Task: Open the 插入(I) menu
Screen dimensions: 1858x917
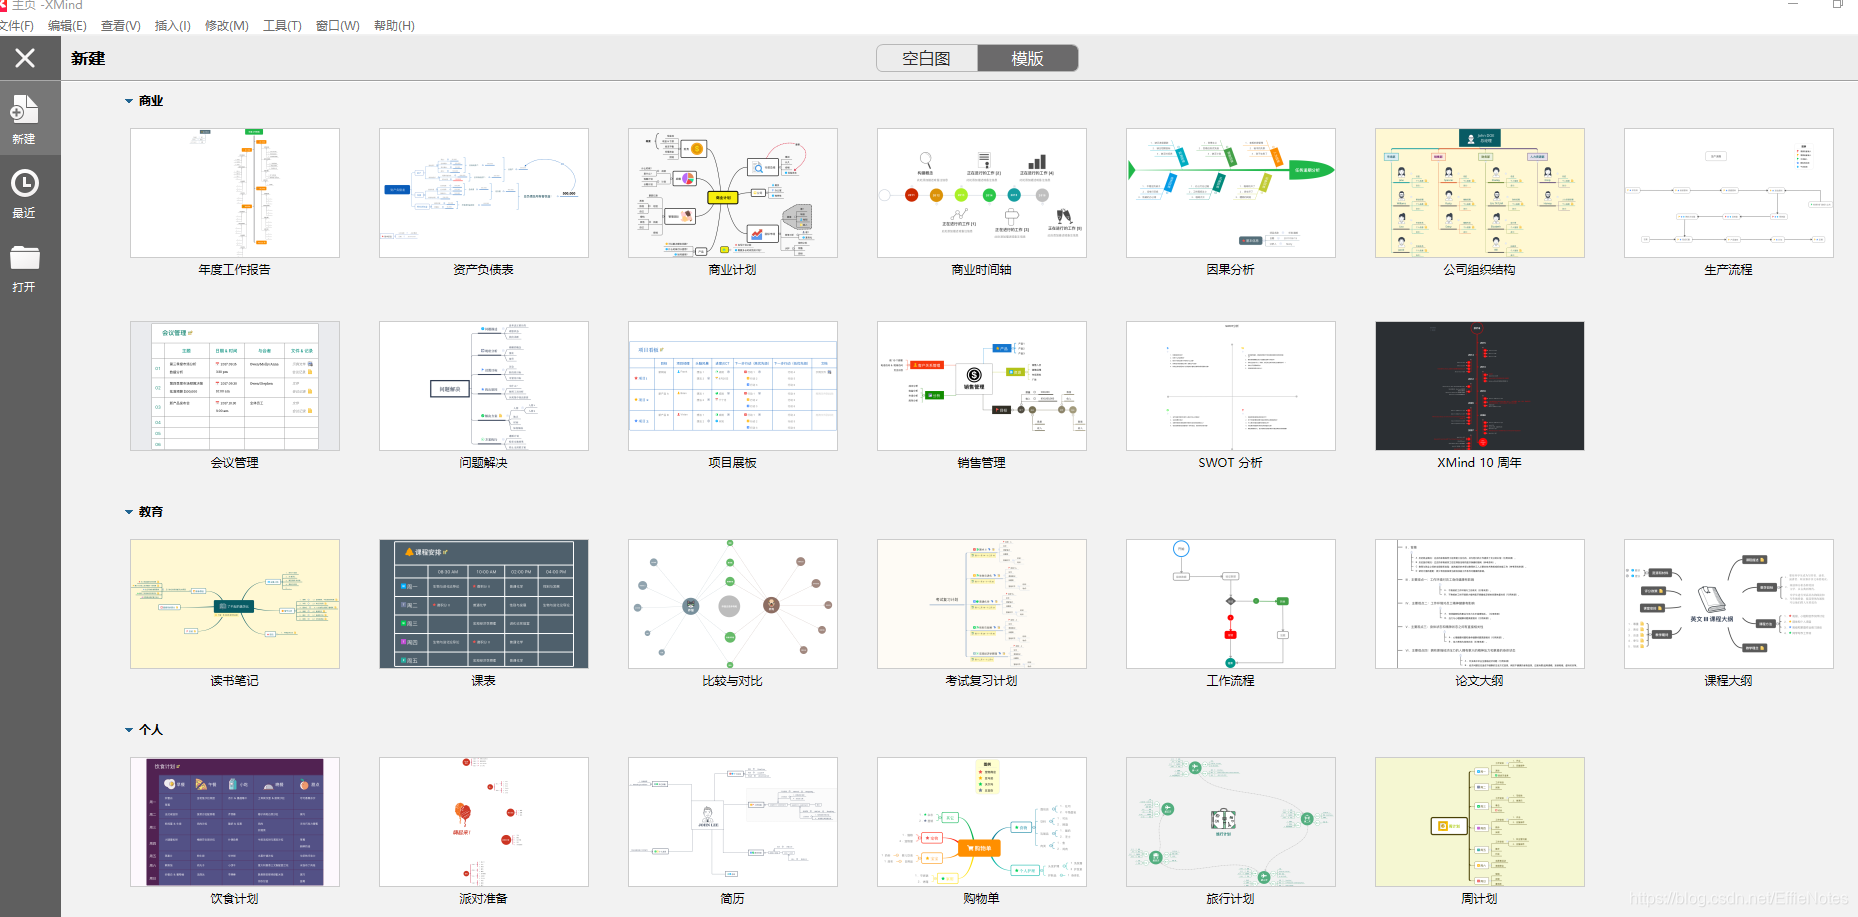Action: [x=173, y=25]
